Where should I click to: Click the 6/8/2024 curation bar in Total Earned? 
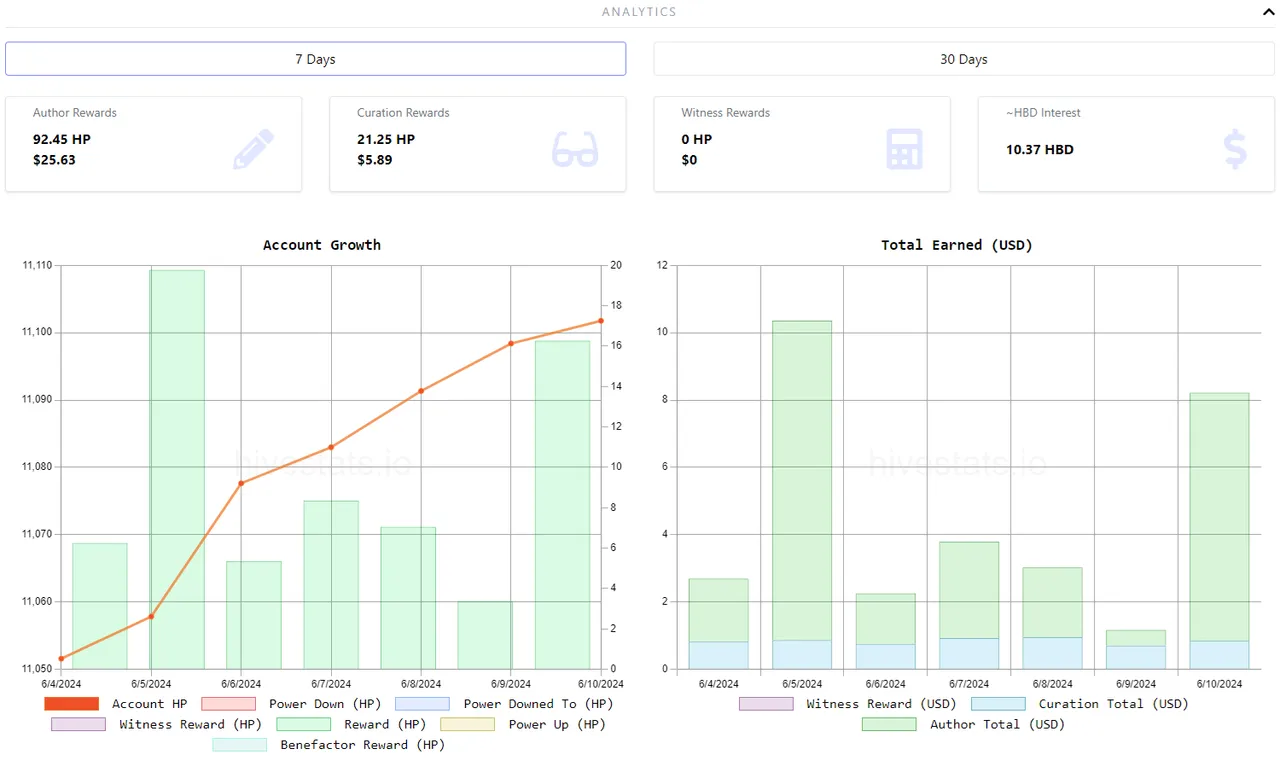1052,653
